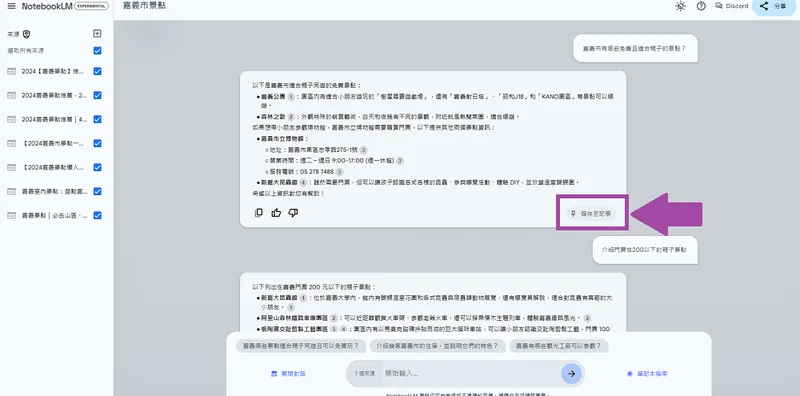Viewport: 800px width, 396px height.
Task: Open the Discord community link
Action: 732,6
